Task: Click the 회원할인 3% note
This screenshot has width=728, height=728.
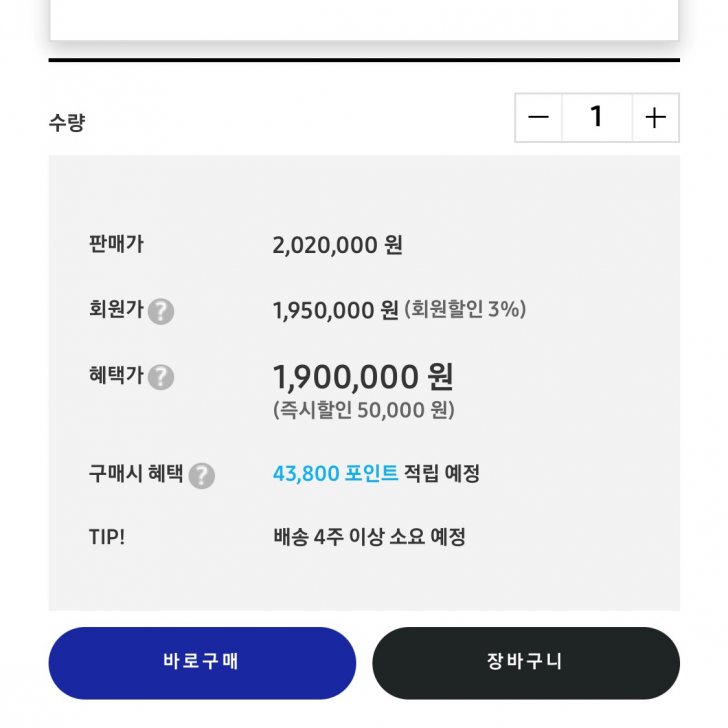Action: pos(465,310)
